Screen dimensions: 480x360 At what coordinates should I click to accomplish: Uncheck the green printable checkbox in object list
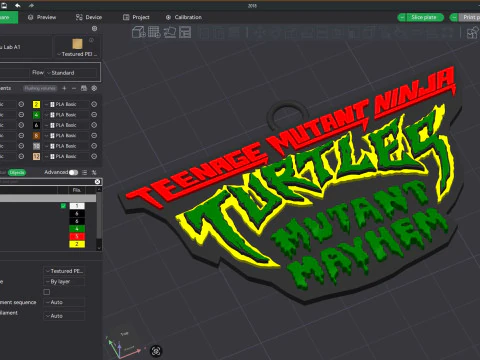63,206
